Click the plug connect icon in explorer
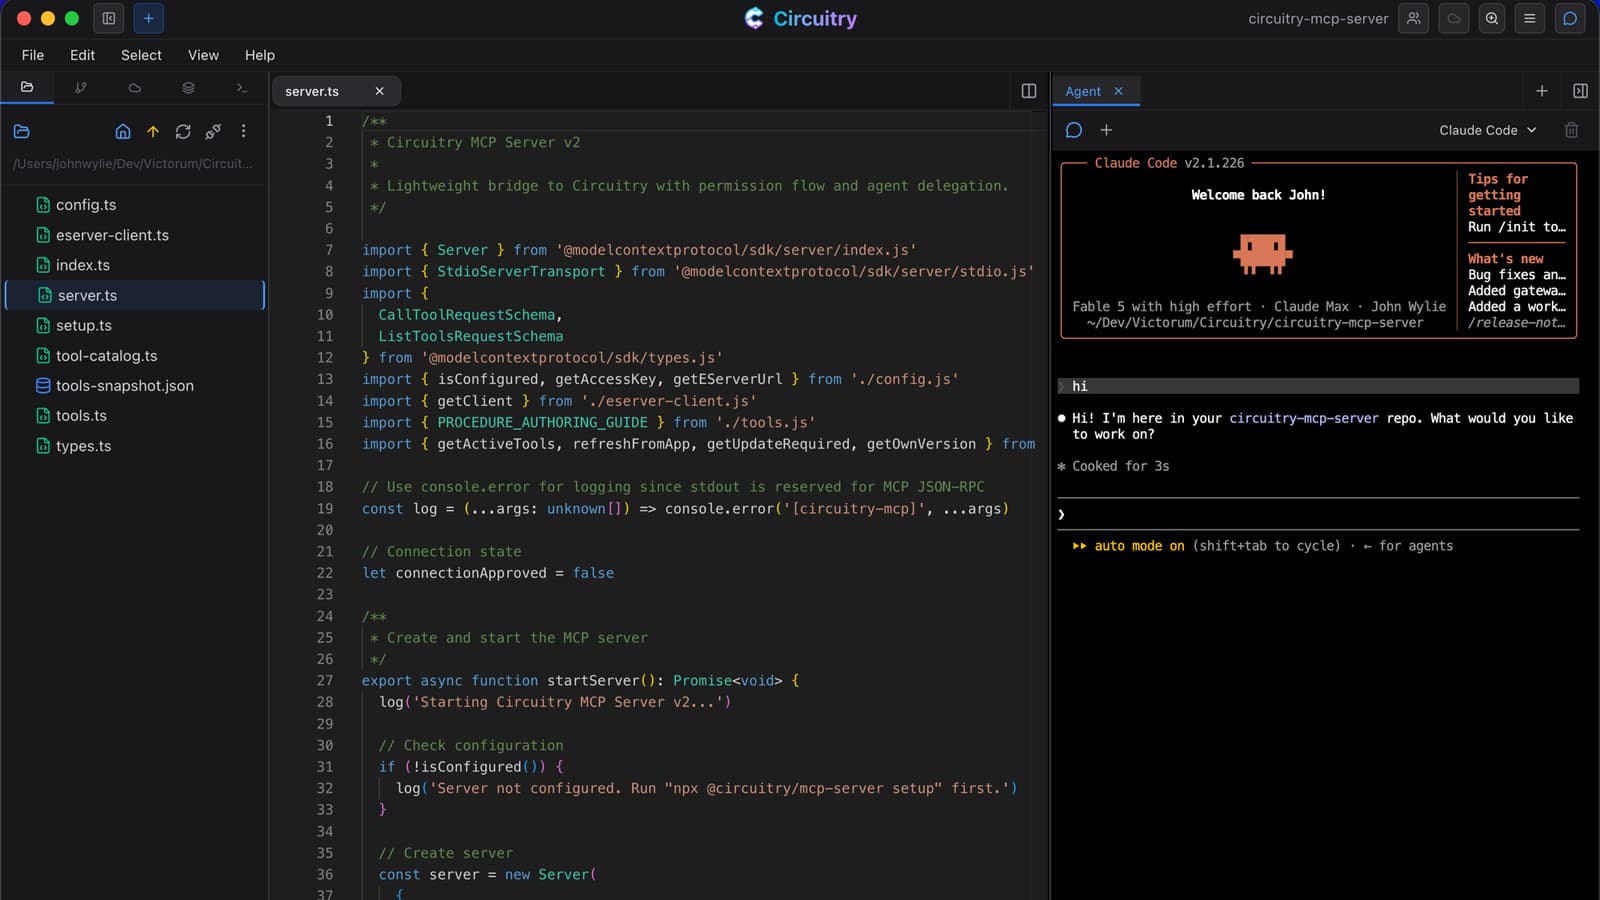The height and width of the screenshot is (900, 1600). 213,131
